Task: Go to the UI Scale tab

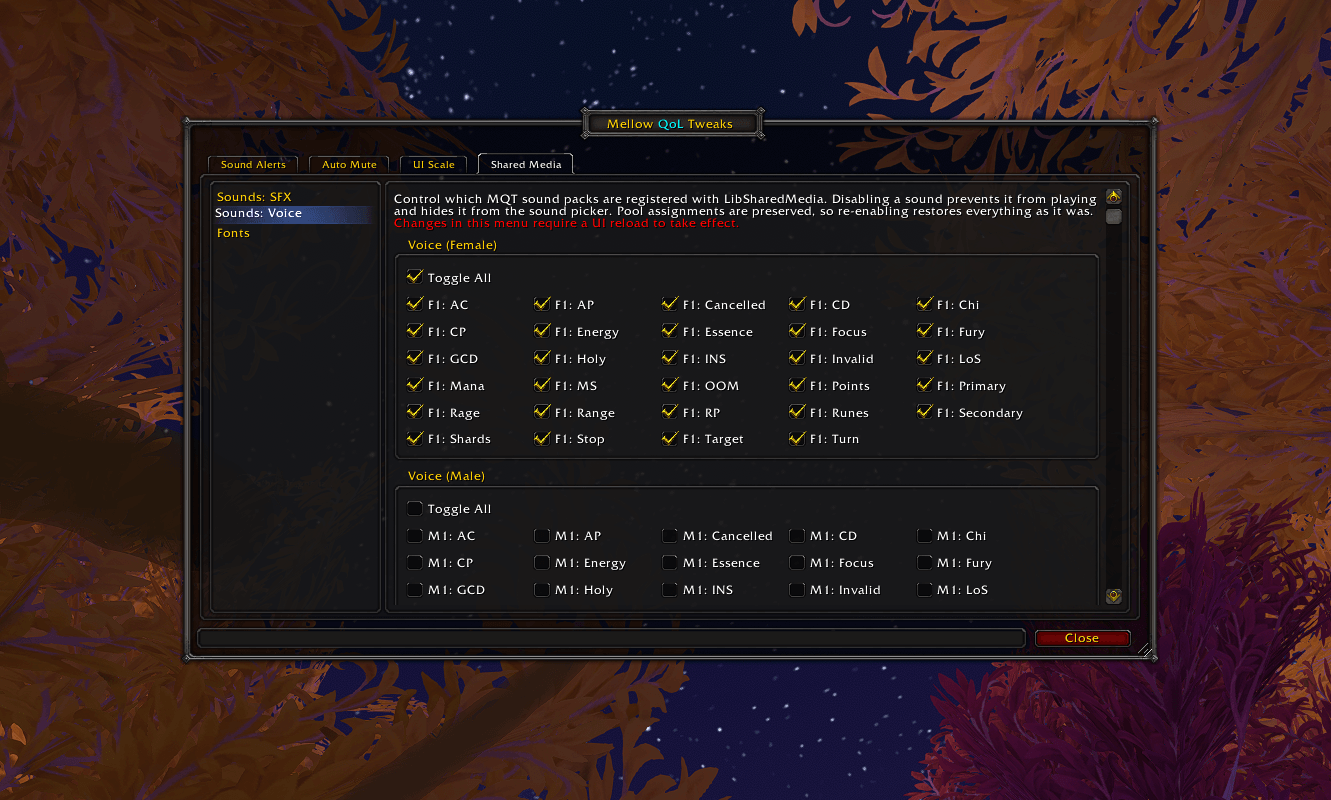Action: (x=434, y=164)
